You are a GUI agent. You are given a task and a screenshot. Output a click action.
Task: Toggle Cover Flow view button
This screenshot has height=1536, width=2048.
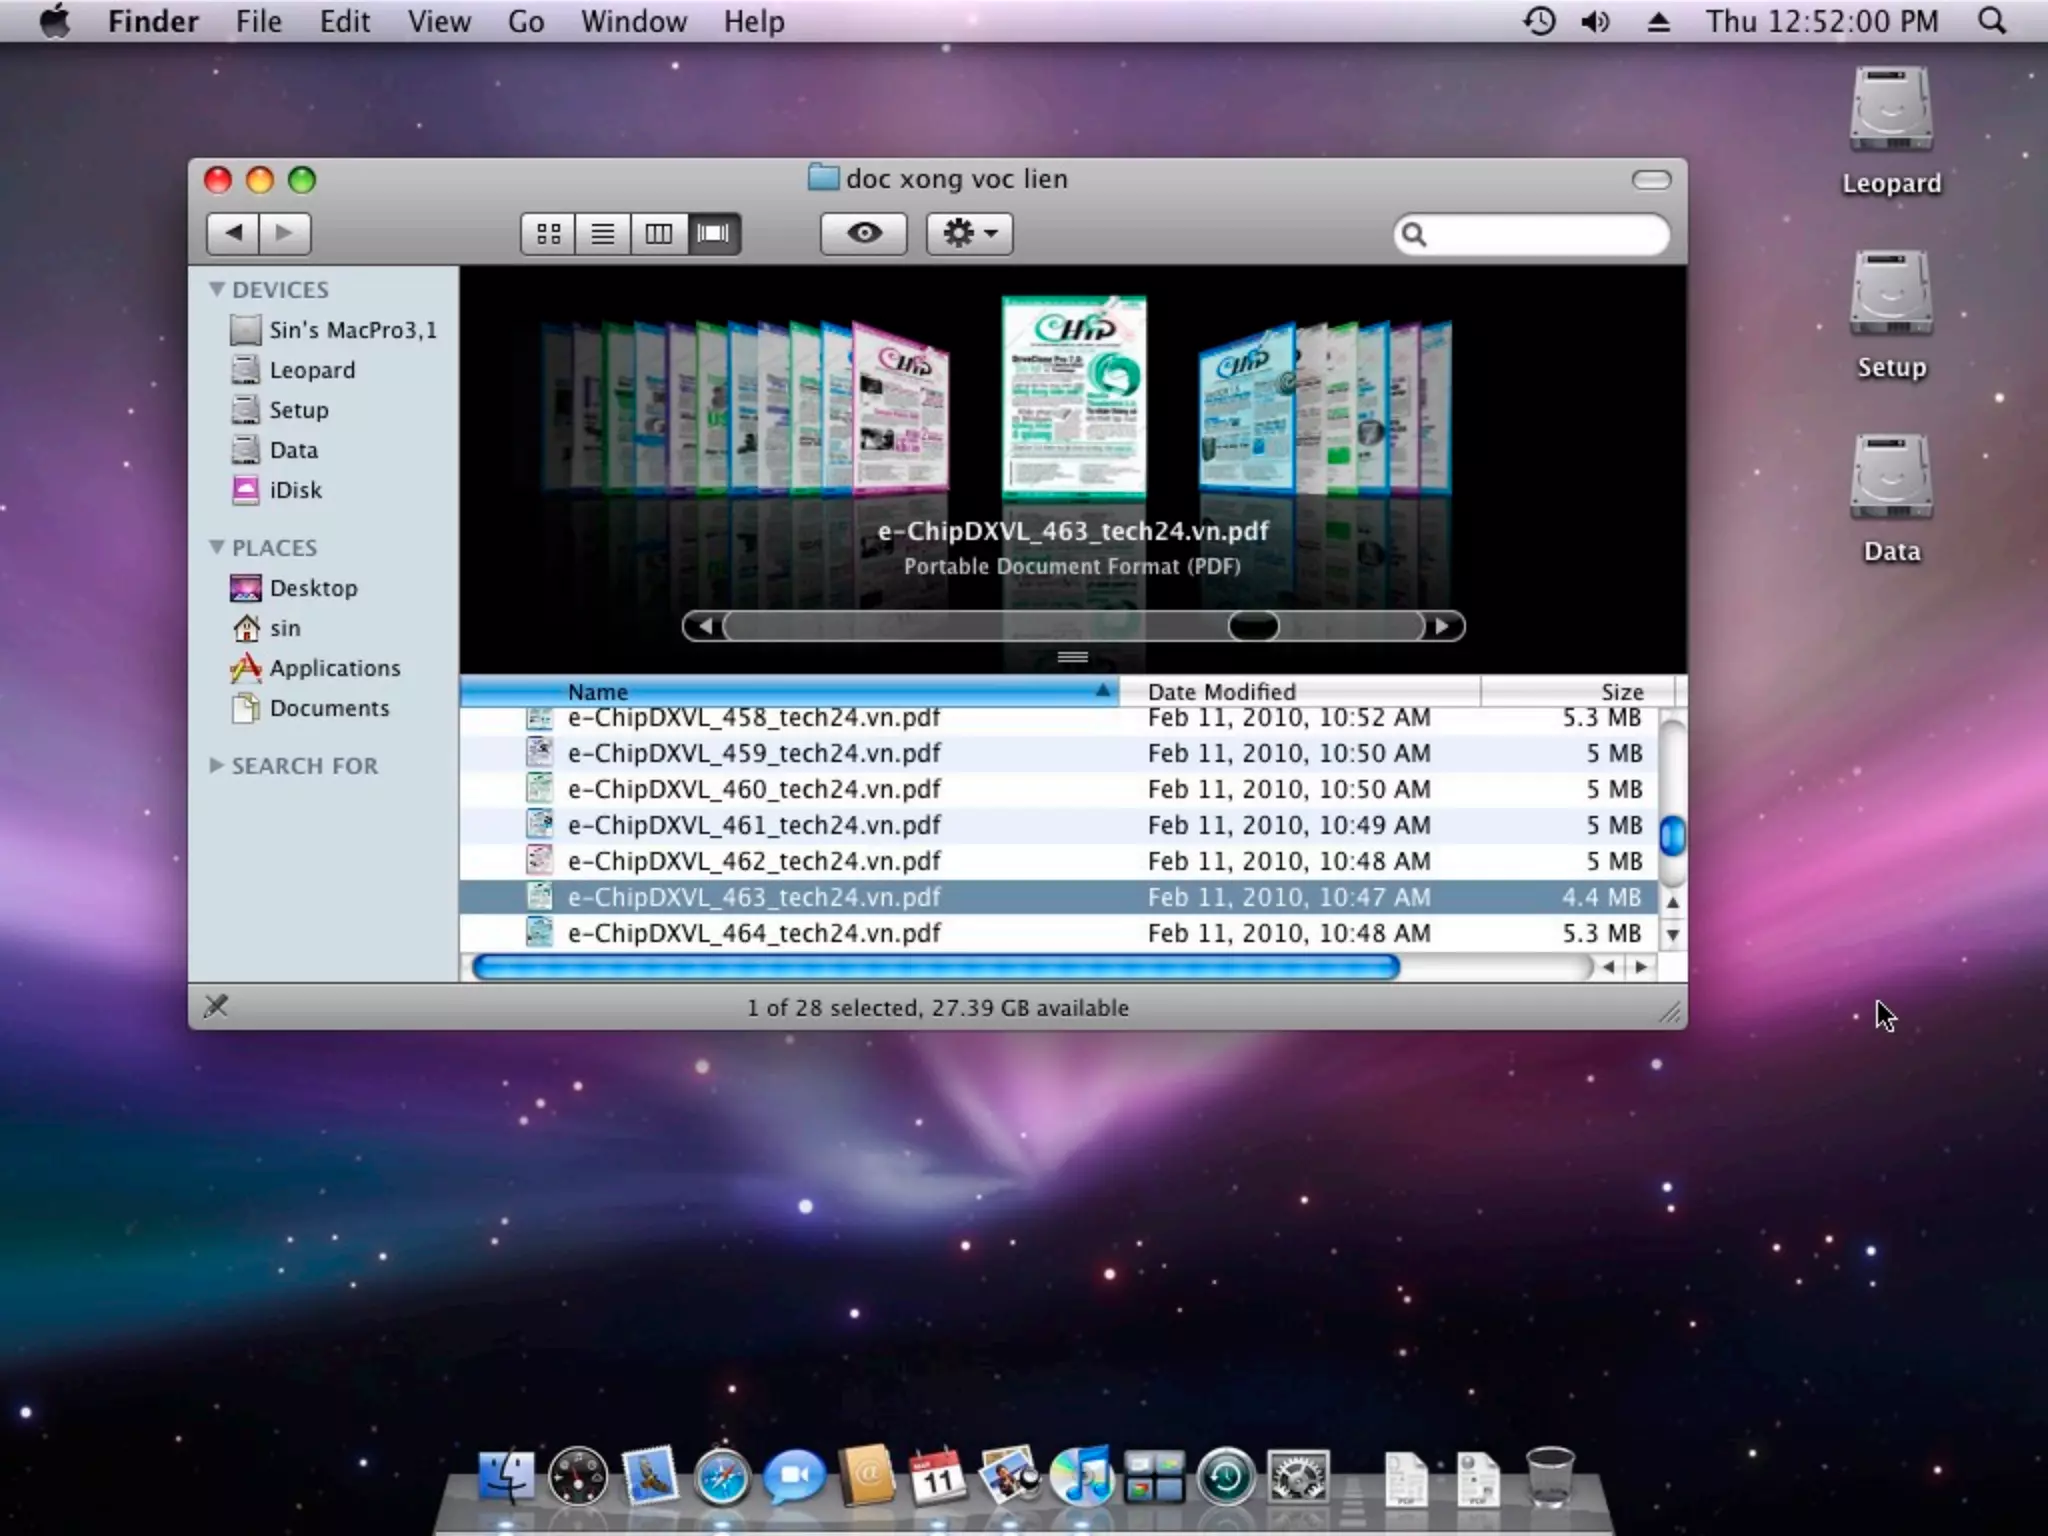coord(713,234)
